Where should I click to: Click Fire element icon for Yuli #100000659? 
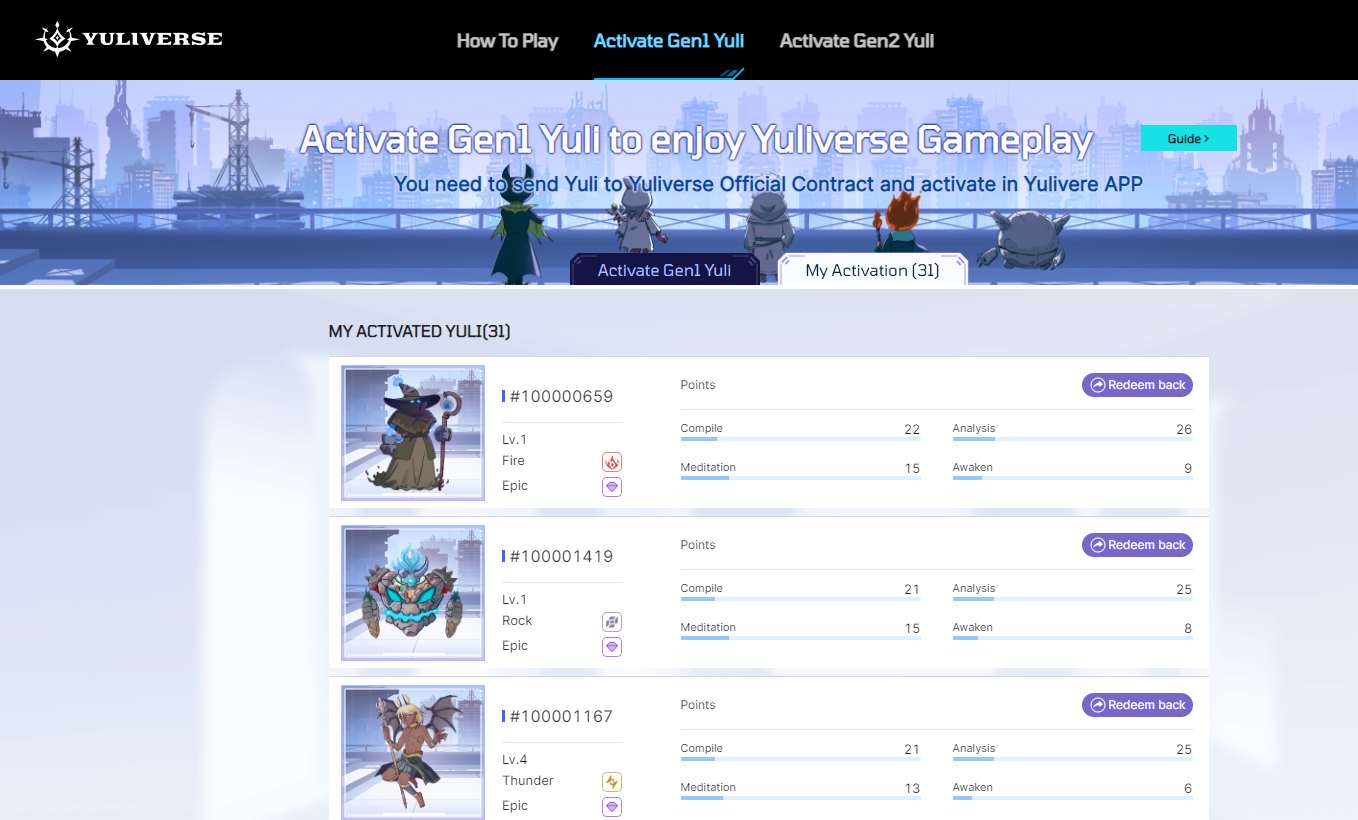pos(612,462)
